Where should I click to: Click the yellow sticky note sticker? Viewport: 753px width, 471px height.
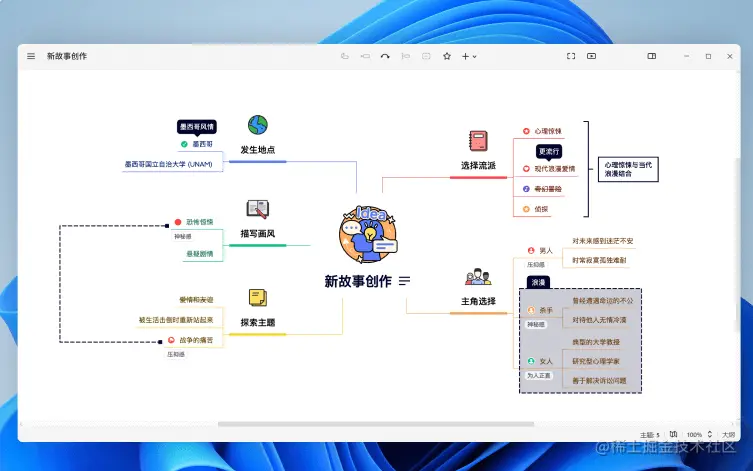click(x=258, y=298)
